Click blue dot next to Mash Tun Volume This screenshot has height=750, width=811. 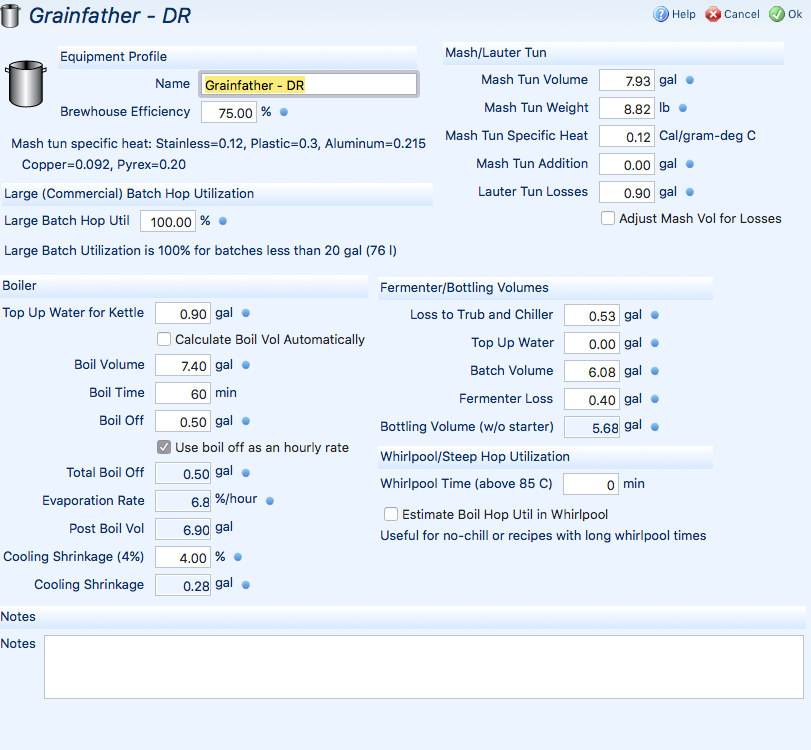689,80
